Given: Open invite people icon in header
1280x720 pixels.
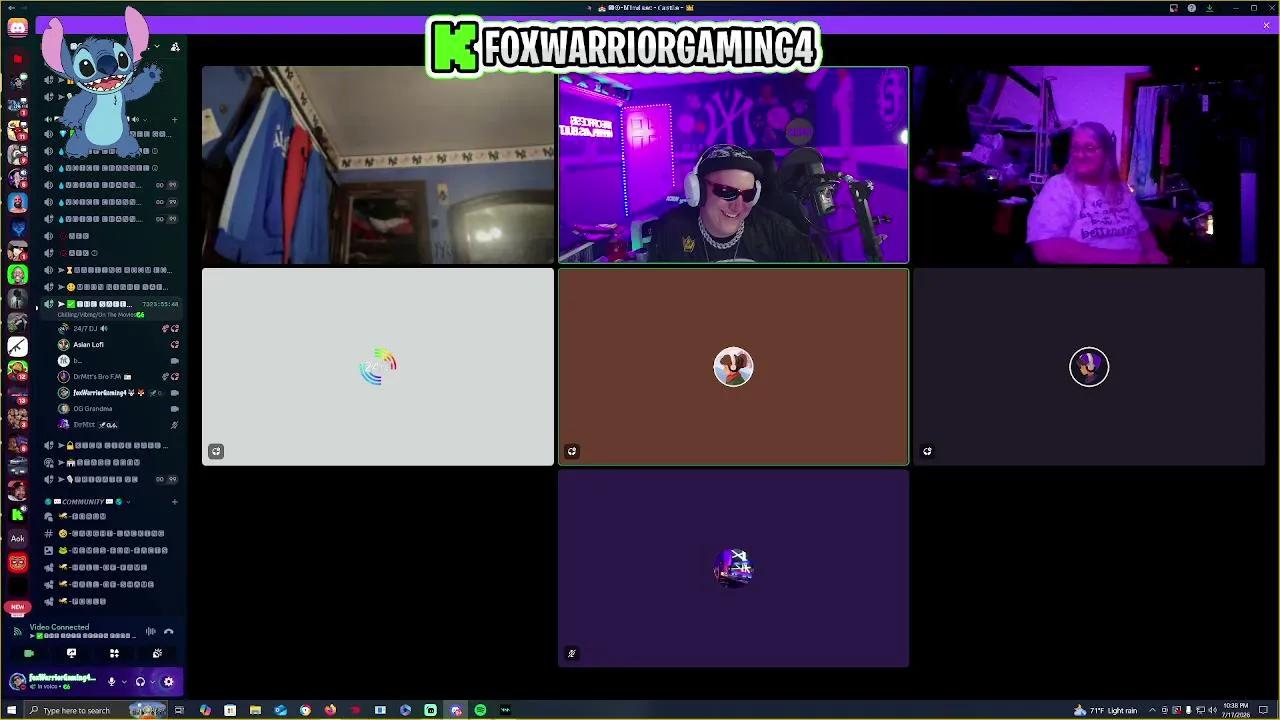Looking at the screenshot, I should tap(175, 47).
